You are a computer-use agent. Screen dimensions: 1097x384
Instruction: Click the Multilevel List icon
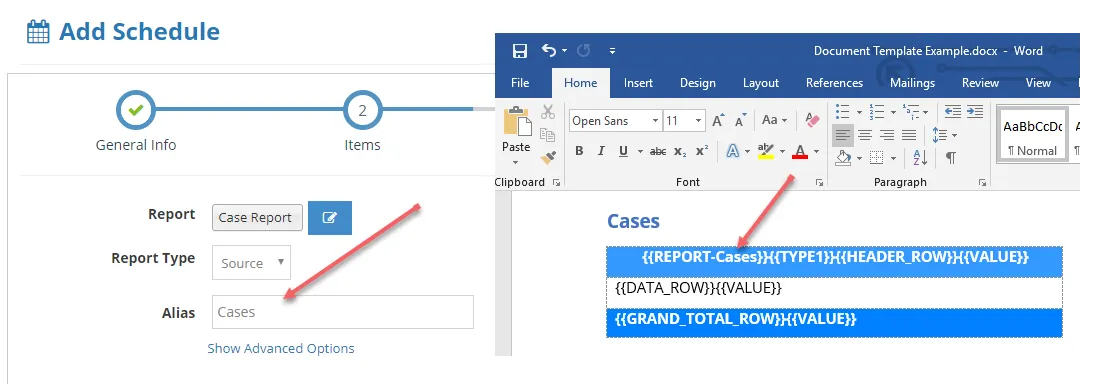tap(911, 112)
